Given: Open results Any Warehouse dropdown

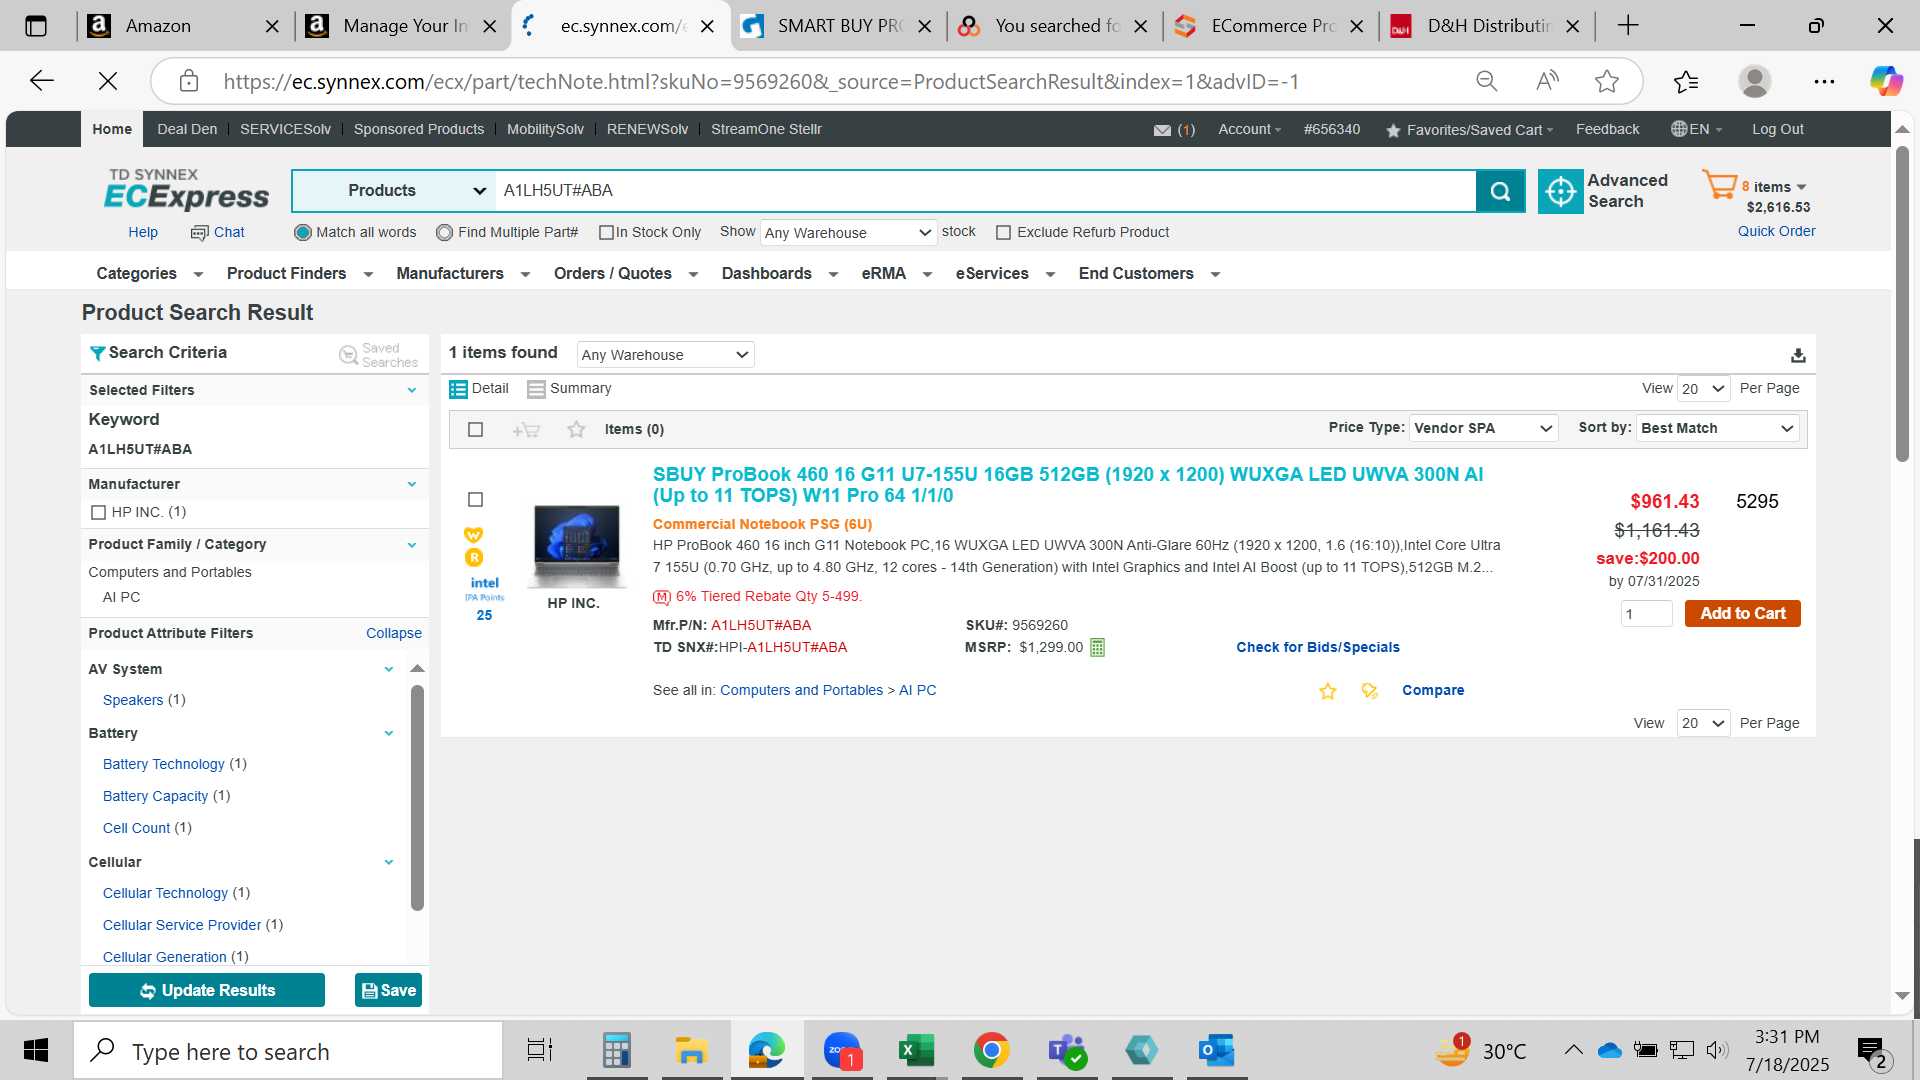Looking at the screenshot, I should click(x=665, y=355).
